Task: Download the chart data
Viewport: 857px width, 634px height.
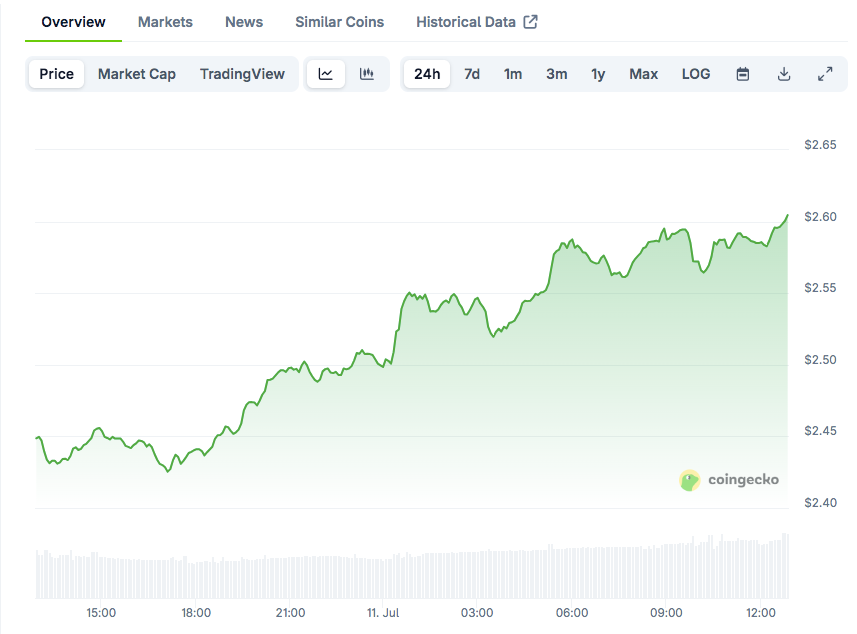Action: (x=784, y=74)
